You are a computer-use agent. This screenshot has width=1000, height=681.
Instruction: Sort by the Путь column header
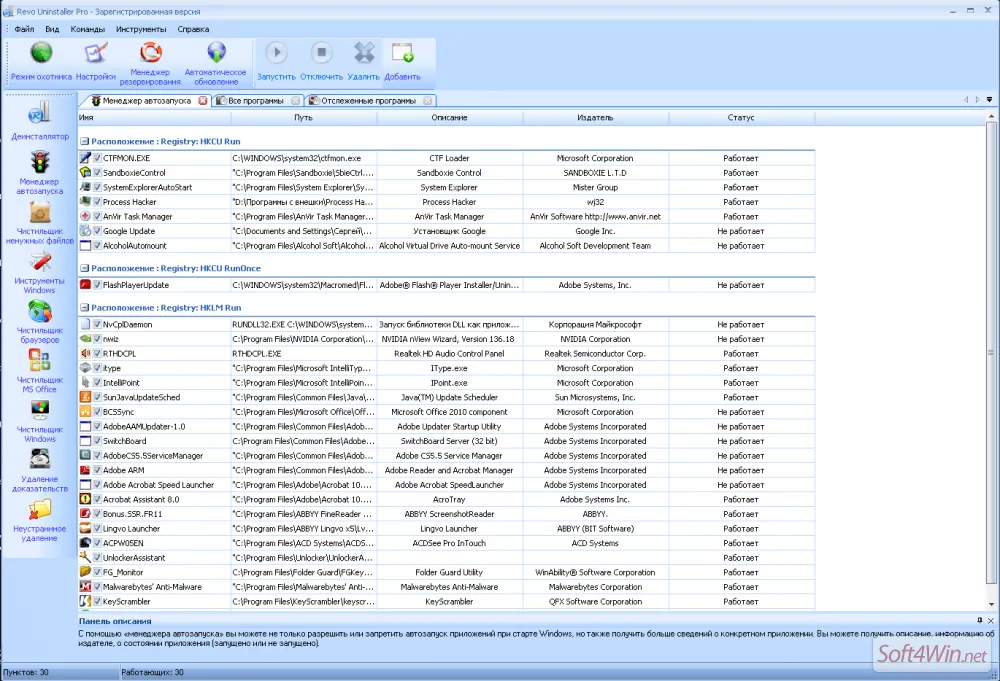[304, 117]
